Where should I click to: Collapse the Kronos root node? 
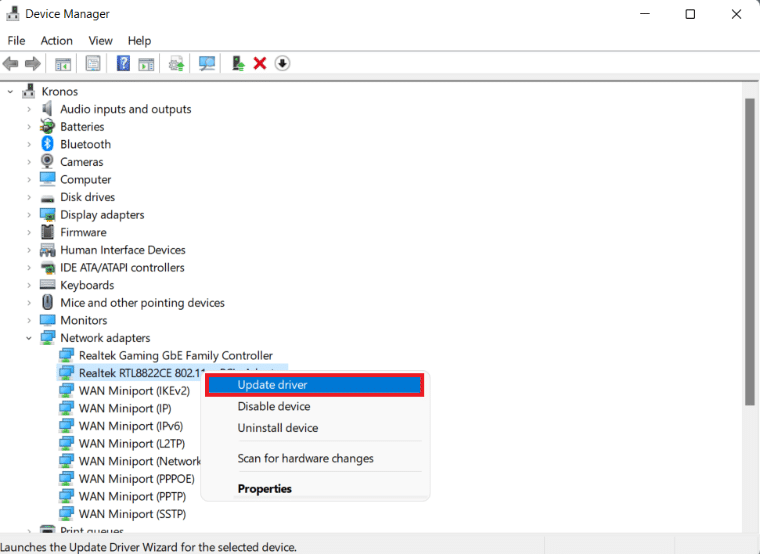pyautogui.click(x=11, y=92)
